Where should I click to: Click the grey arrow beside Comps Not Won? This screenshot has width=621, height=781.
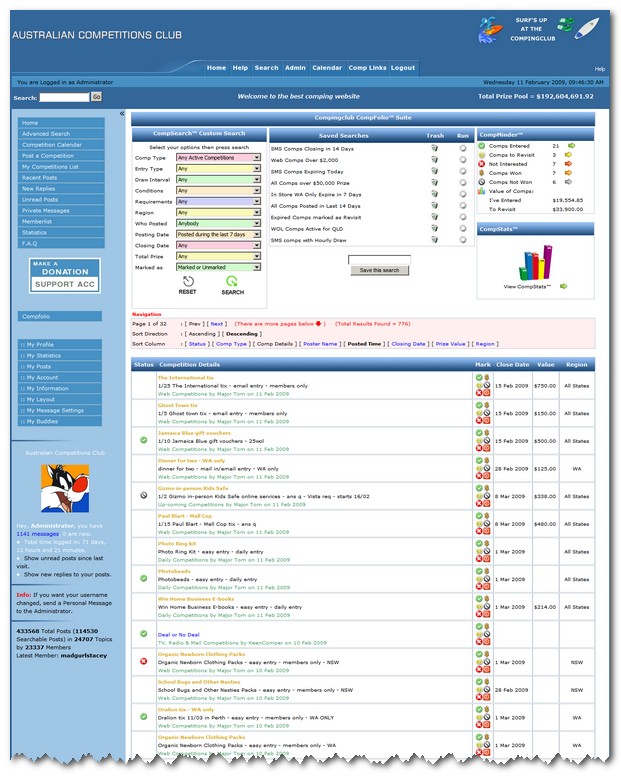[569, 181]
